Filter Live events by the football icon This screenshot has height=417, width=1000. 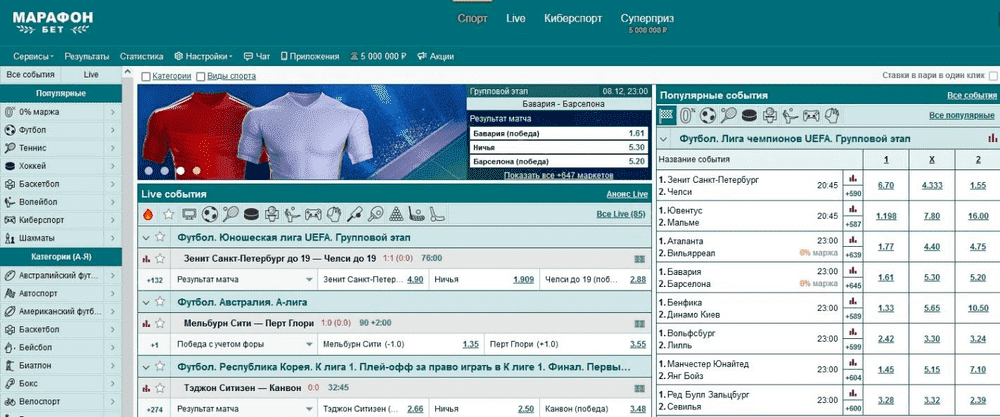click(x=210, y=214)
